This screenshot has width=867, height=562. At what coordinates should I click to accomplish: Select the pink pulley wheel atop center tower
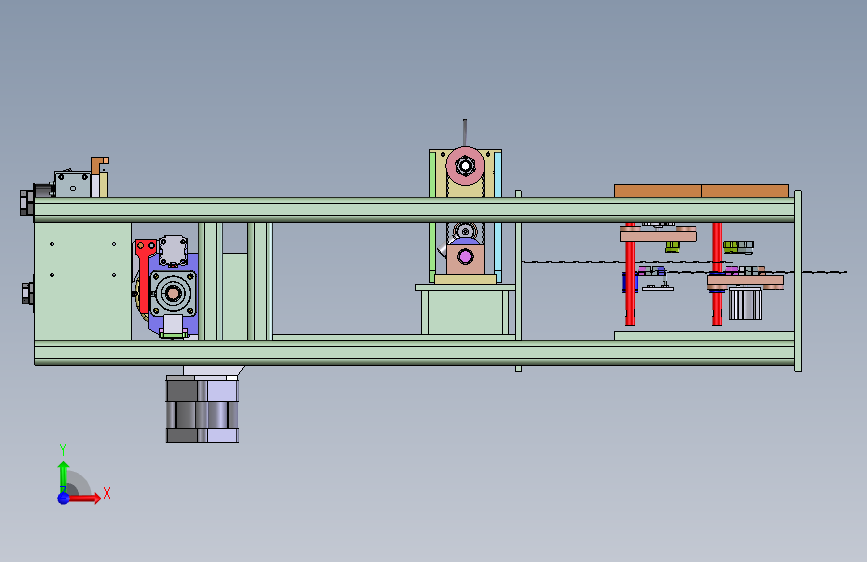click(465, 165)
